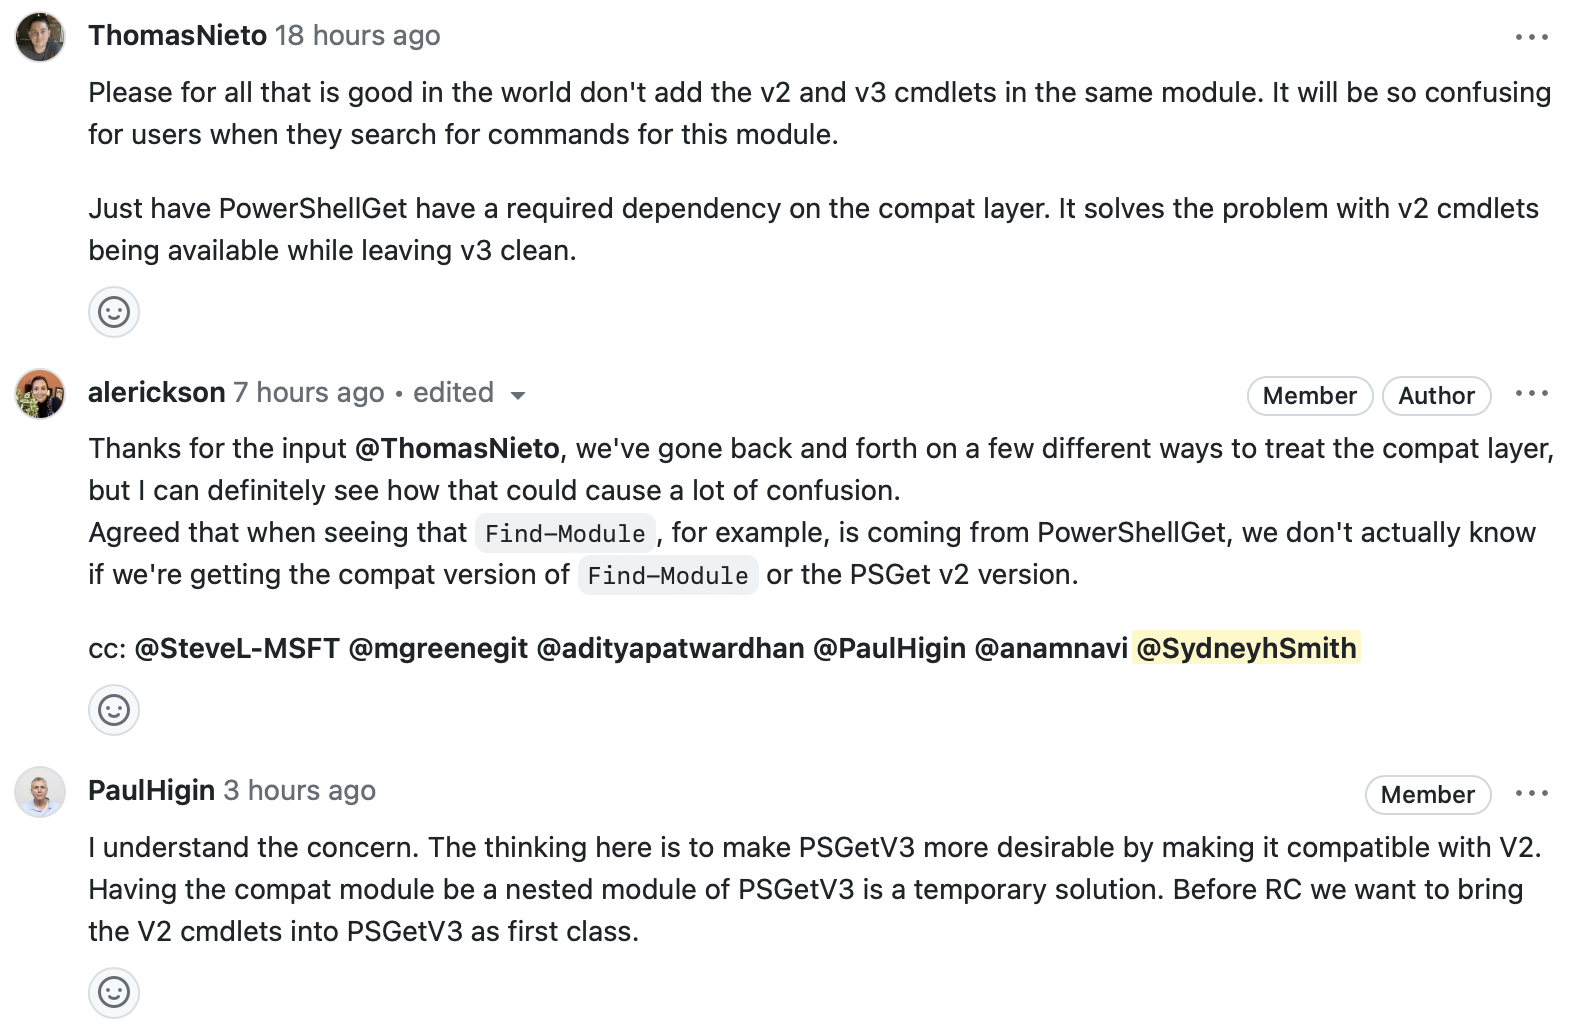Click the Author badge on alerickson's comment
1574x1030 pixels.
pyautogui.click(x=1436, y=396)
